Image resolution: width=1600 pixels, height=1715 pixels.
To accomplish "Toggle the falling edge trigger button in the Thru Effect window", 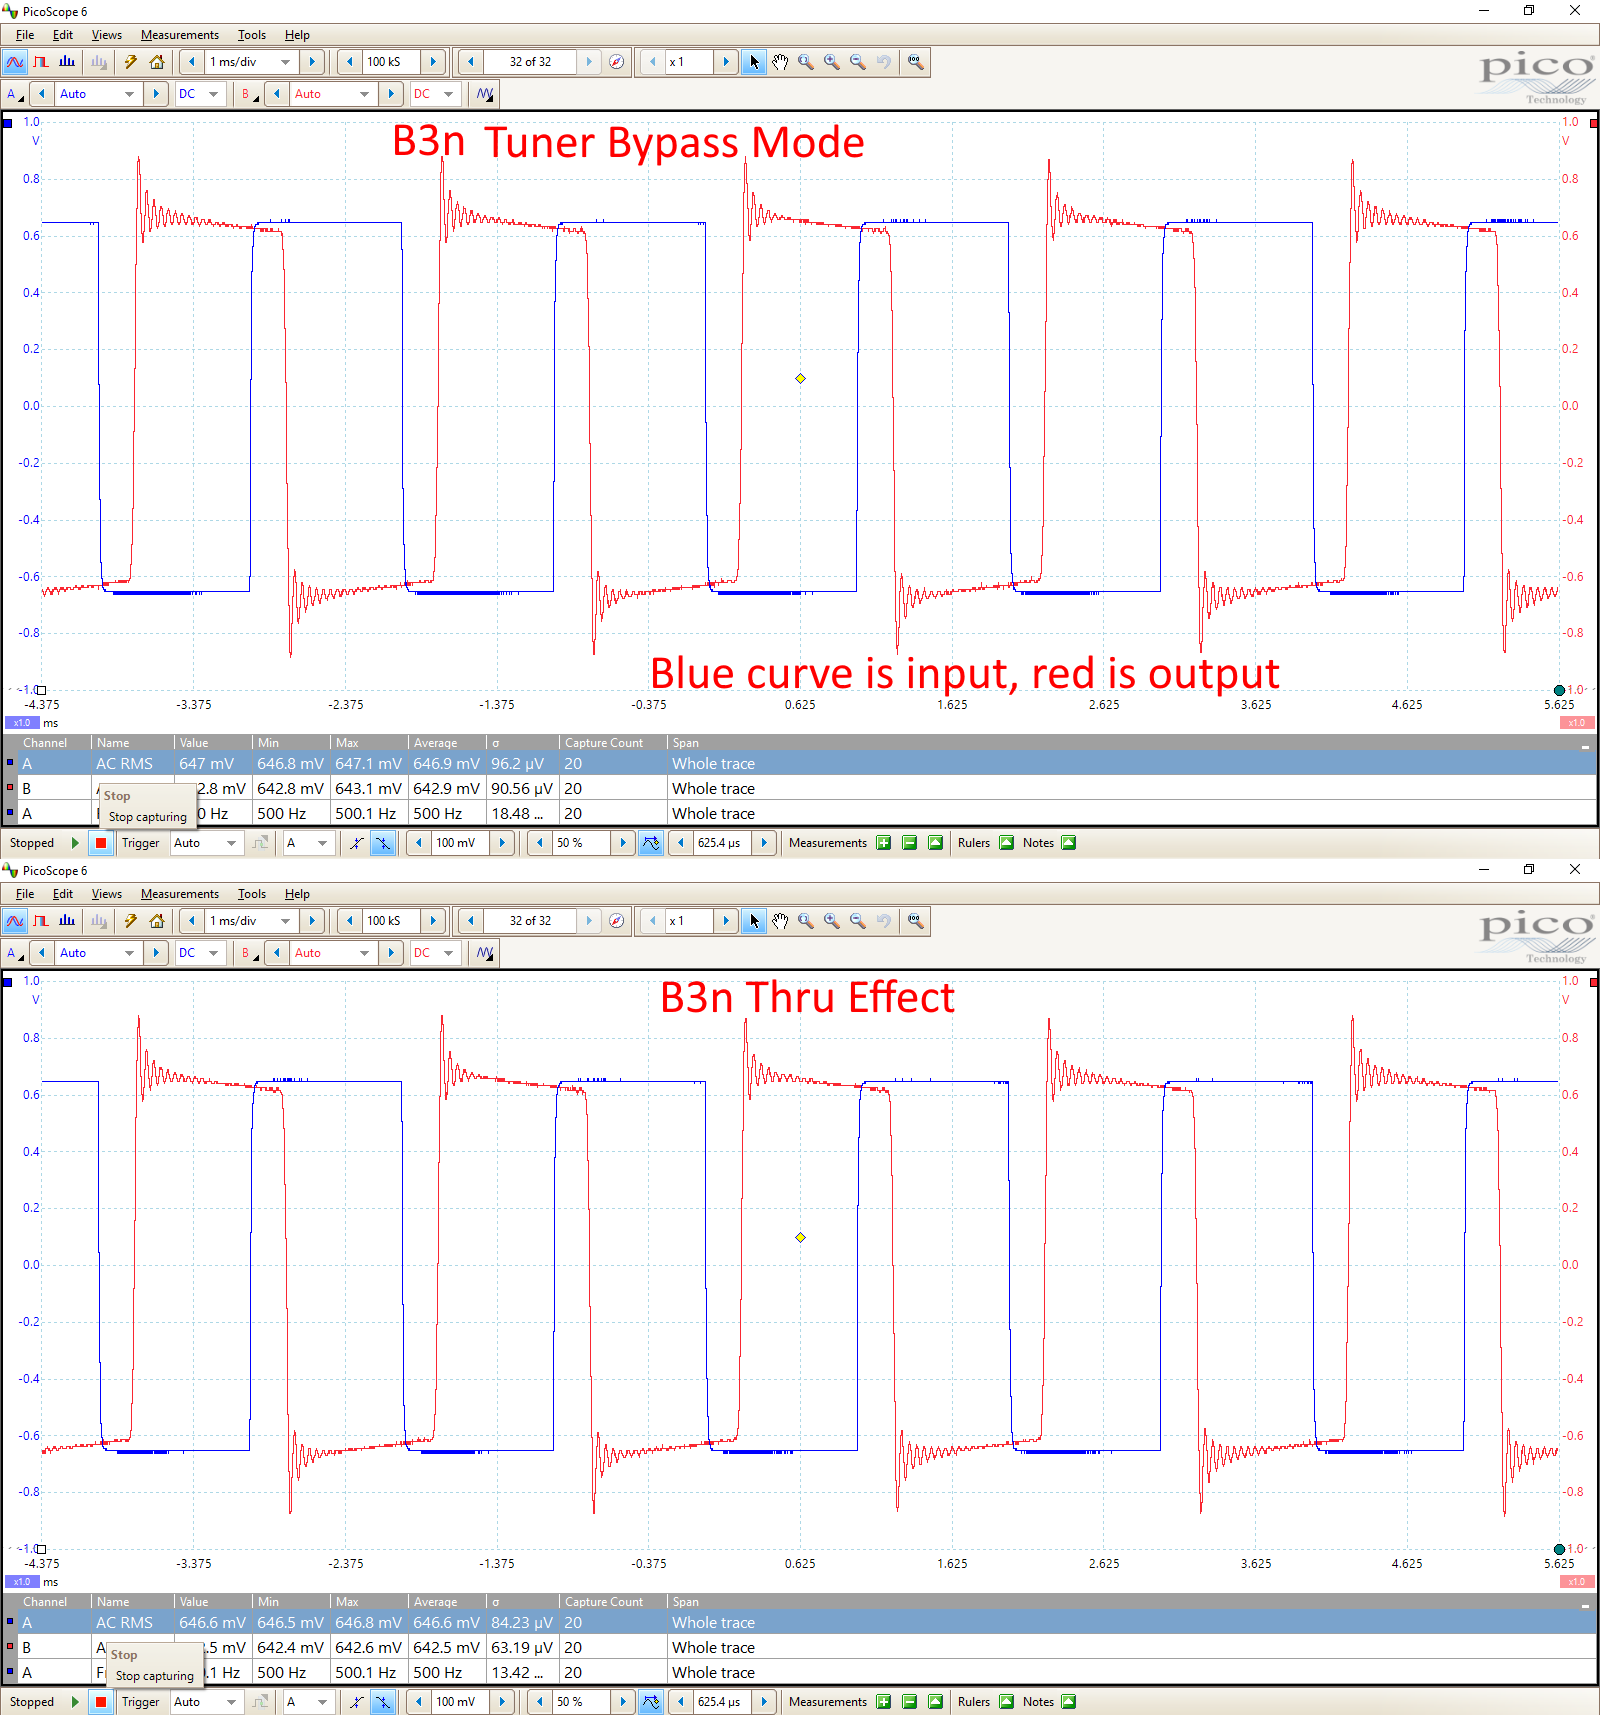I will [x=383, y=1702].
